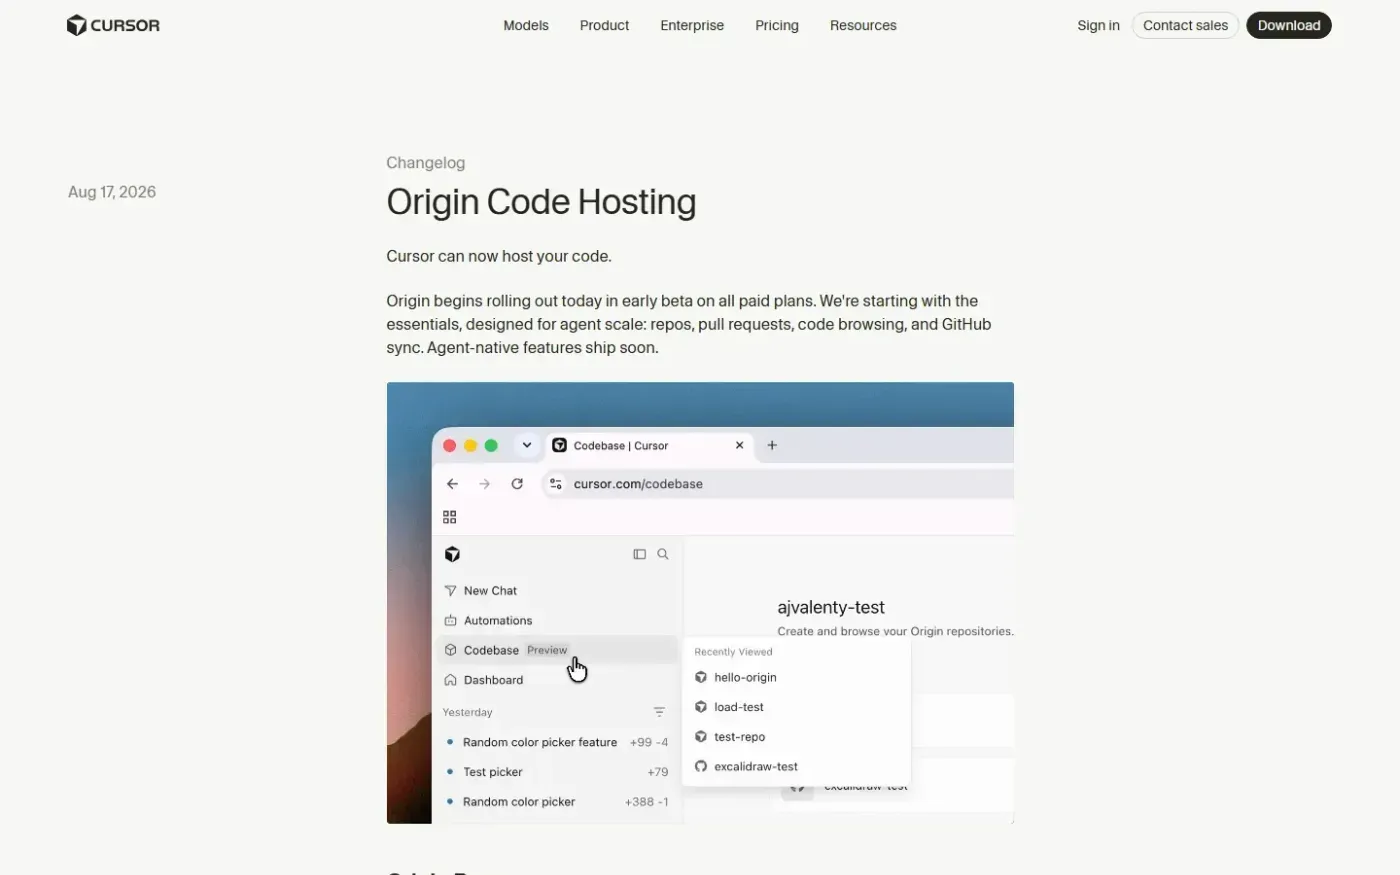
Task: Click the Dashboard home icon
Action: point(450,680)
